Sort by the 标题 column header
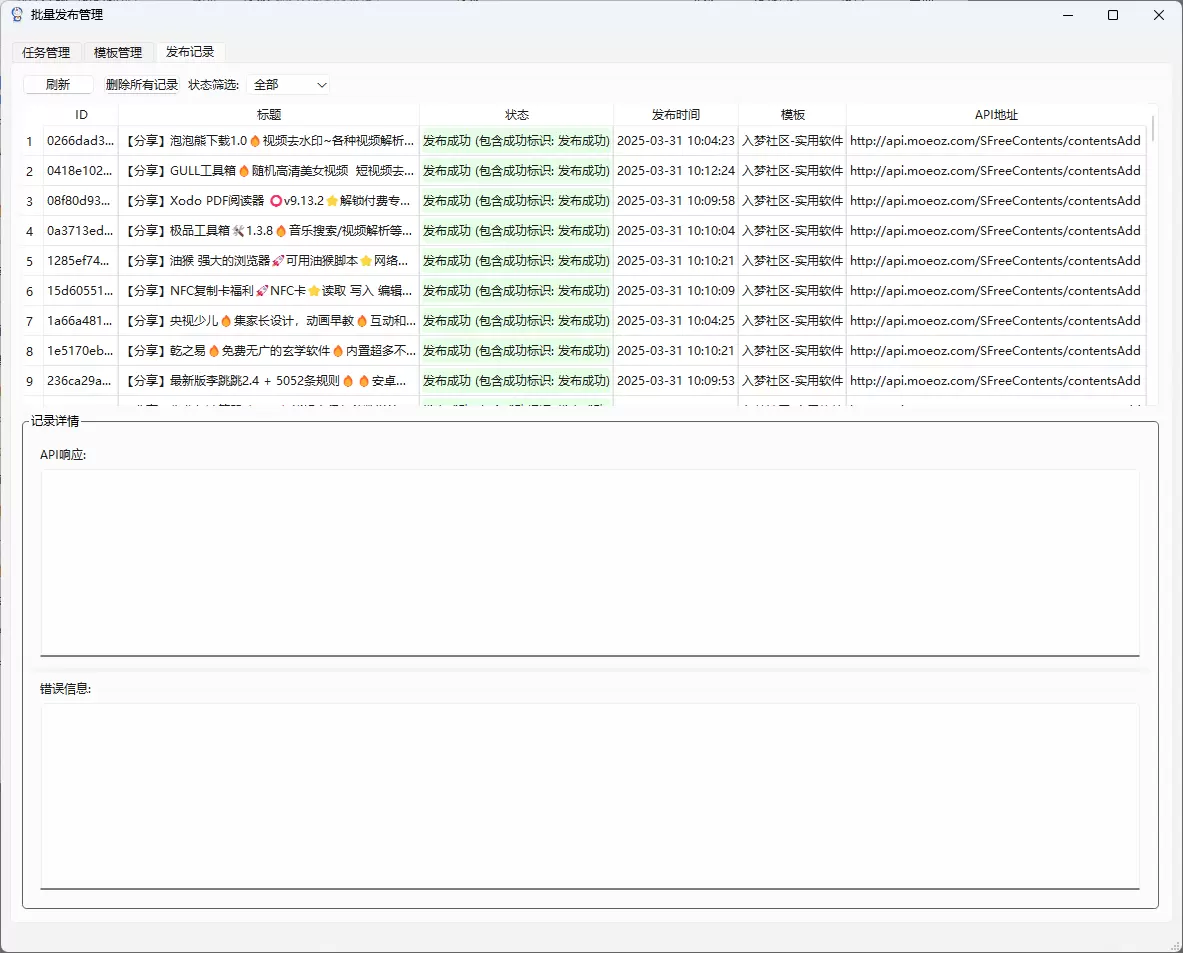This screenshot has height=953, width=1183. [269, 115]
